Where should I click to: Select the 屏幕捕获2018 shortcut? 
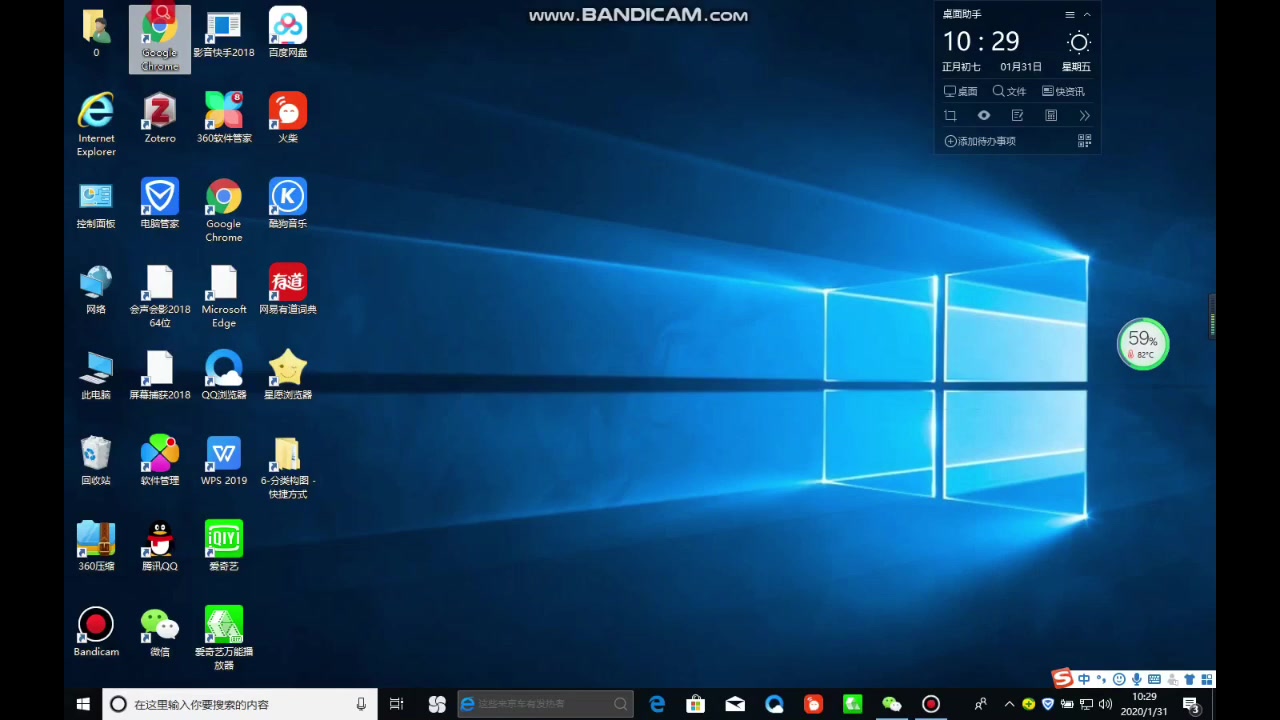(x=160, y=375)
